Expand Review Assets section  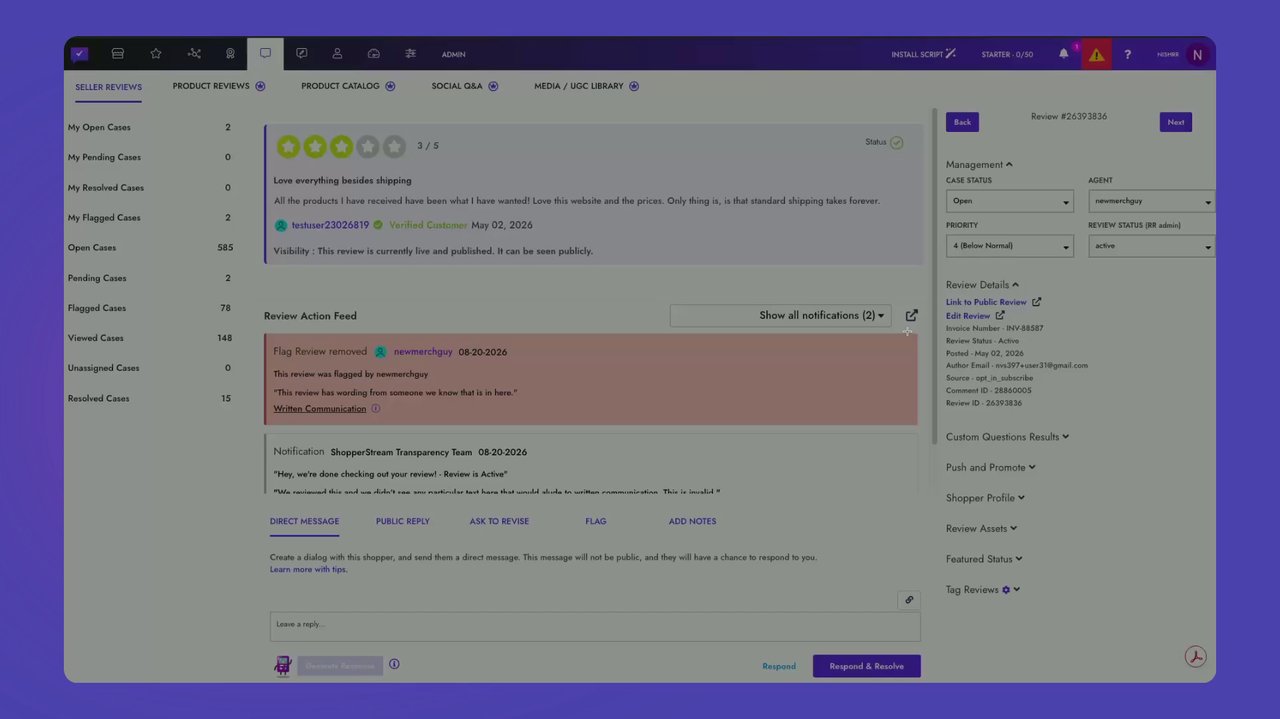coord(981,528)
